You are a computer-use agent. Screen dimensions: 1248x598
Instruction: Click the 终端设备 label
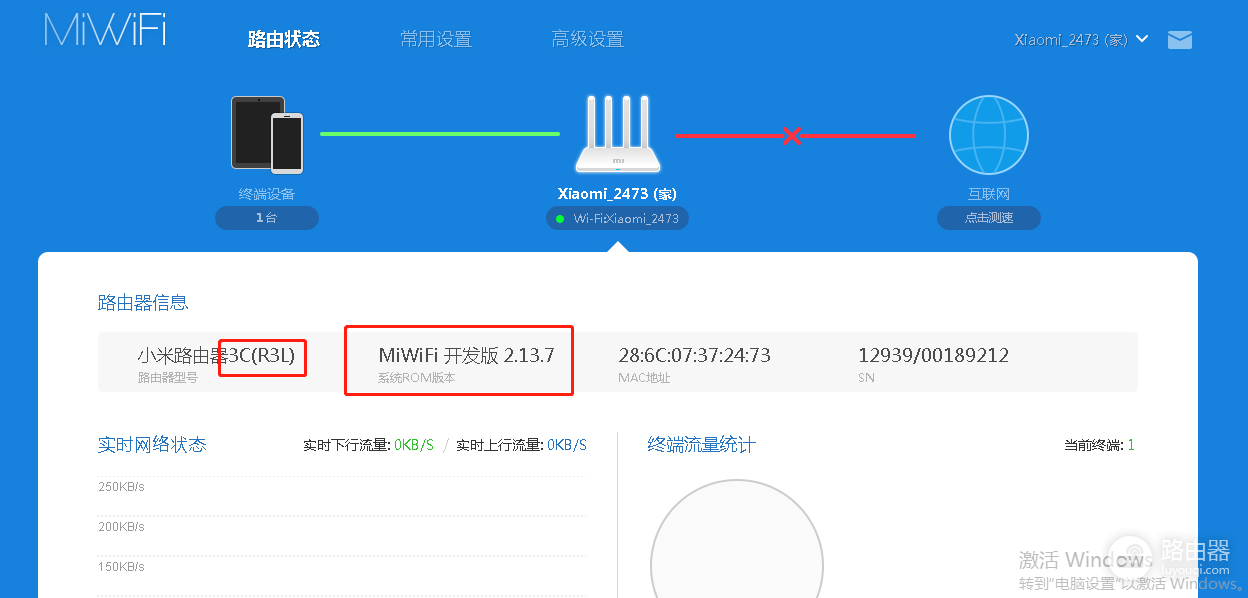[x=267, y=194]
